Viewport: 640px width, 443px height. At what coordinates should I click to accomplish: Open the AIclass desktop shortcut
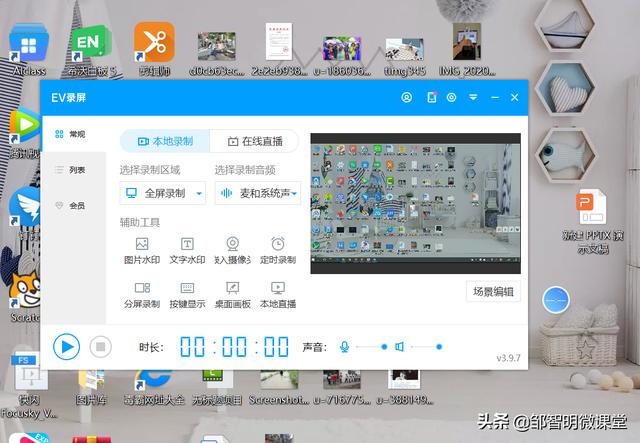point(29,50)
